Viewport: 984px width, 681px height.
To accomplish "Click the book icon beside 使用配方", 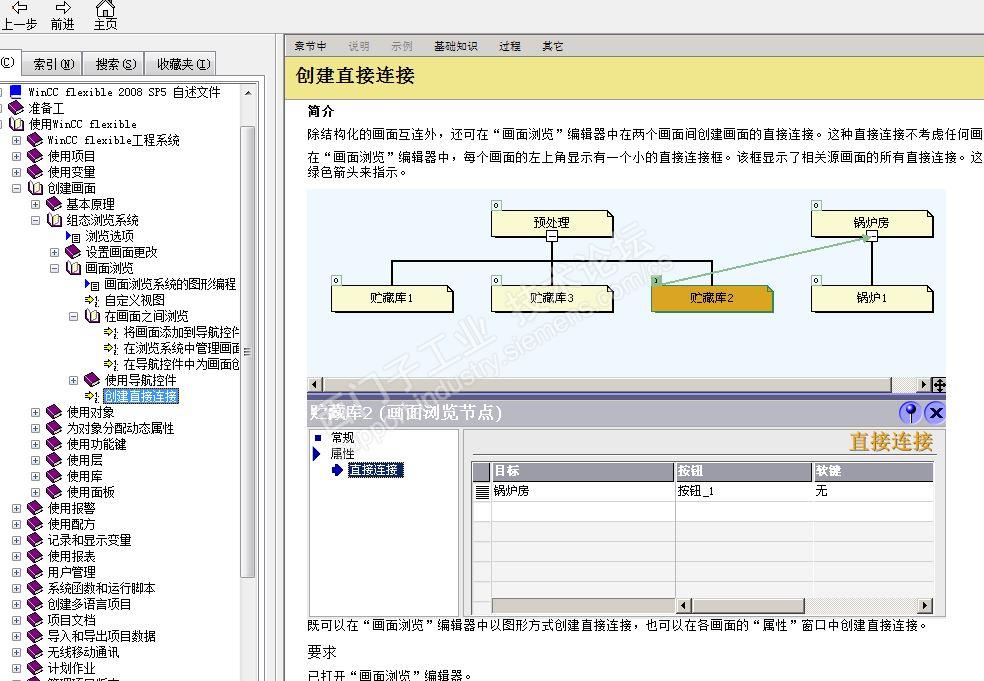I will 35,524.
